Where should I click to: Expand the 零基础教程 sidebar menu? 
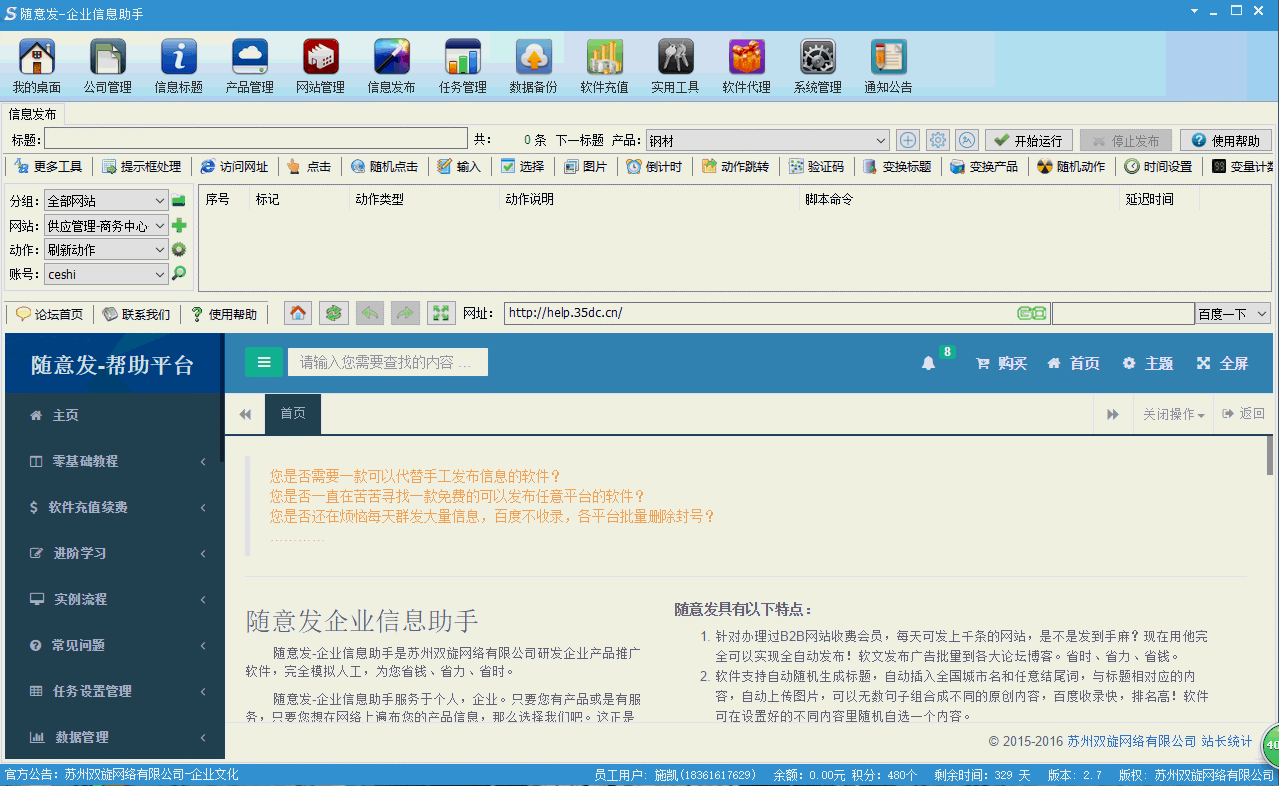pyautogui.click(x=115, y=461)
